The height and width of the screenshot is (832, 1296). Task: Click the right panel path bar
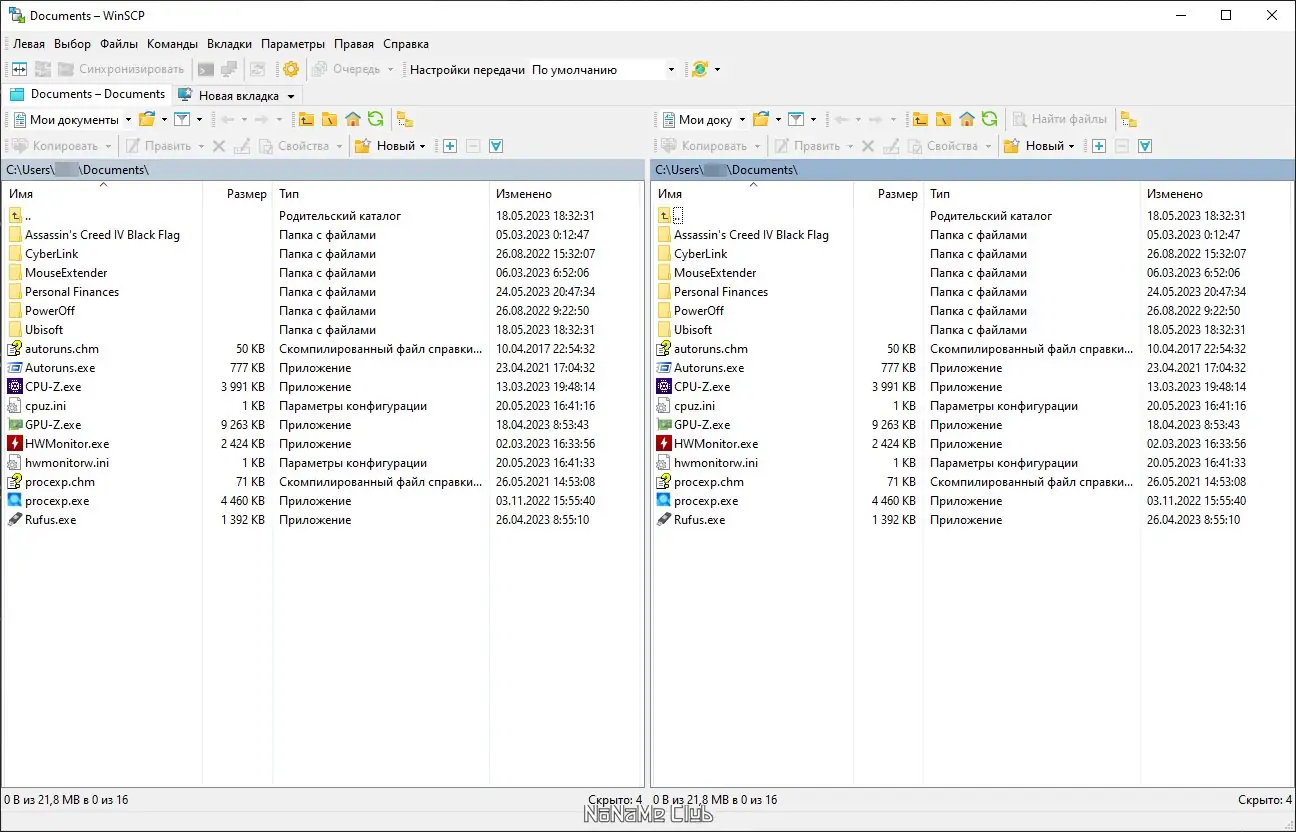[x=972, y=170]
